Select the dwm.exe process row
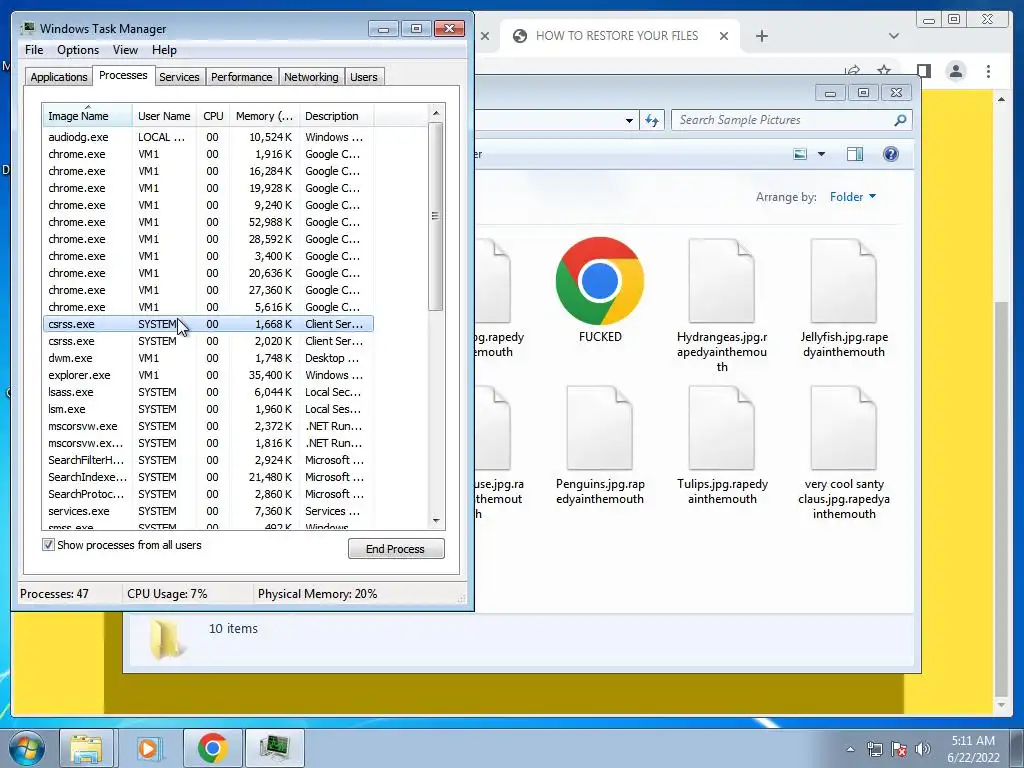The width and height of the screenshot is (1024, 768). (x=208, y=358)
